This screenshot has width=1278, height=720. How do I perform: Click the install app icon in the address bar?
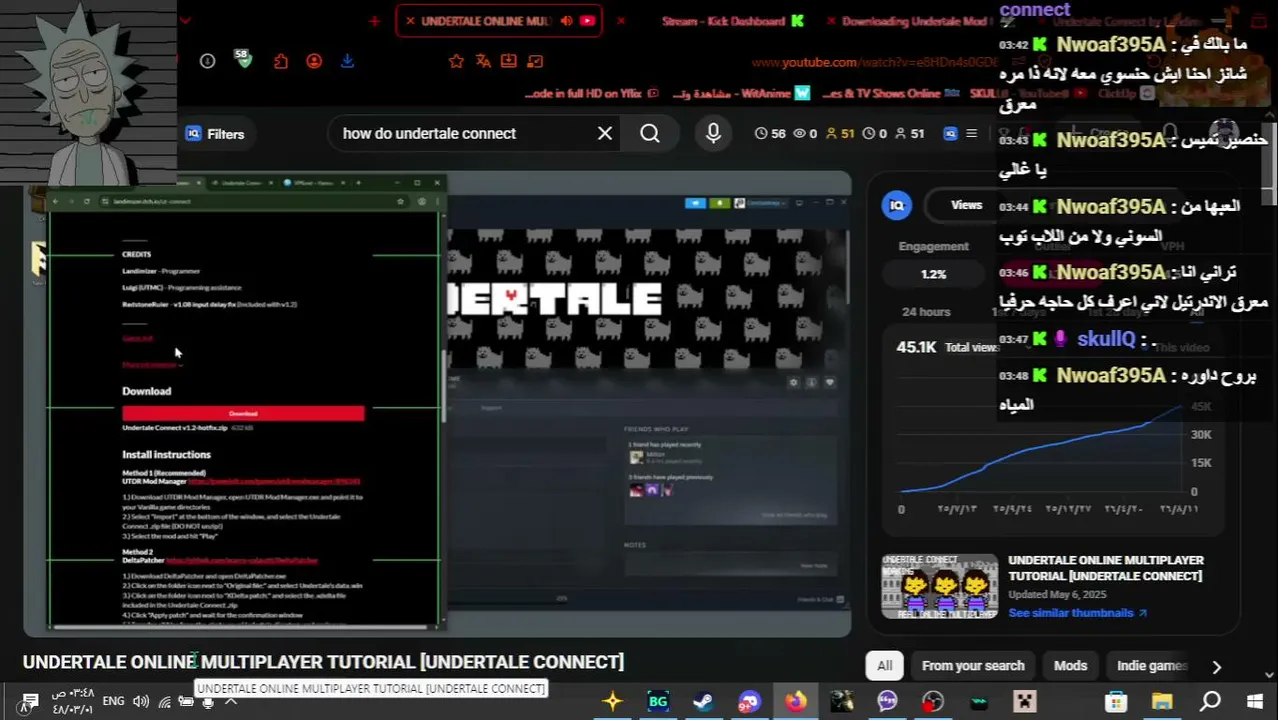509,61
